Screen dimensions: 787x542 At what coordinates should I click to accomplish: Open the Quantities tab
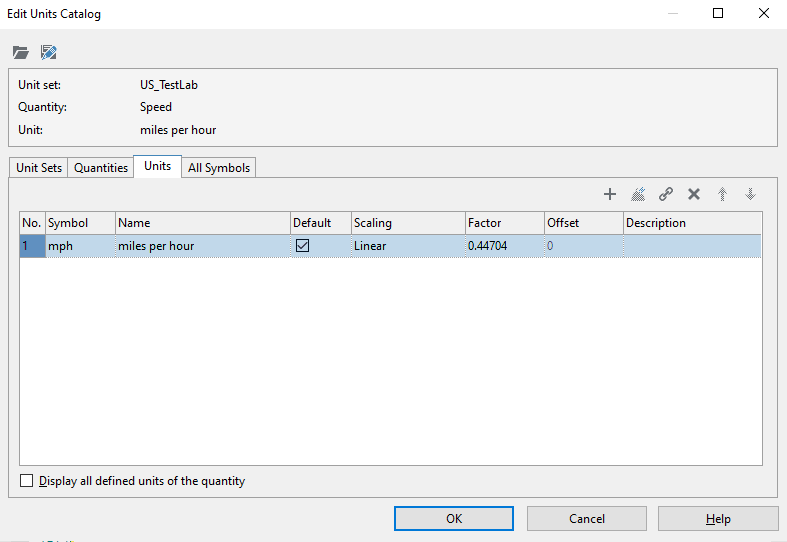[101, 168]
